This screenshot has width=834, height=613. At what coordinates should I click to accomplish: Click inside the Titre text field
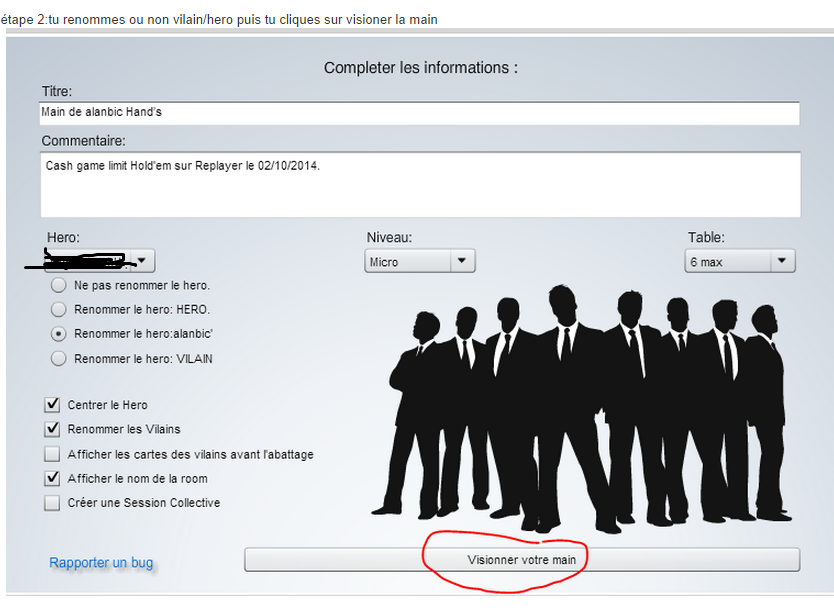point(420,113)
